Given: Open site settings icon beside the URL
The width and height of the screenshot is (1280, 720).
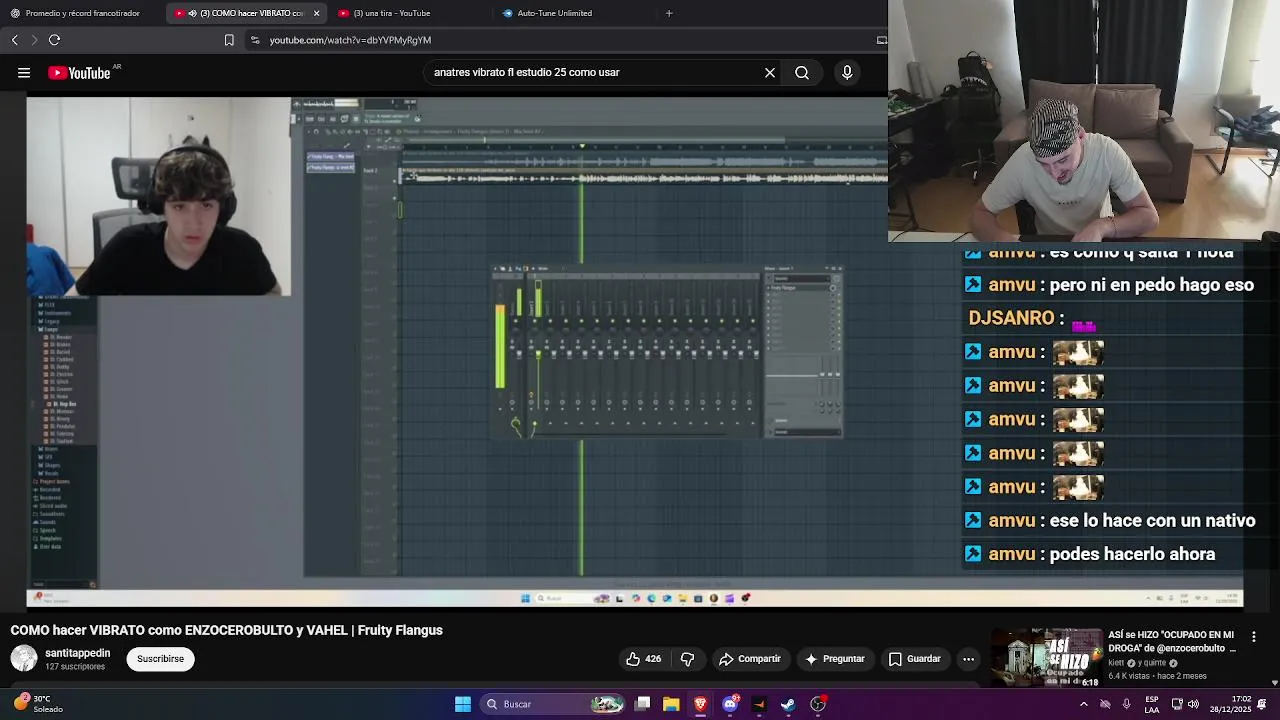Looking at the screenshot, I should 255,40.
